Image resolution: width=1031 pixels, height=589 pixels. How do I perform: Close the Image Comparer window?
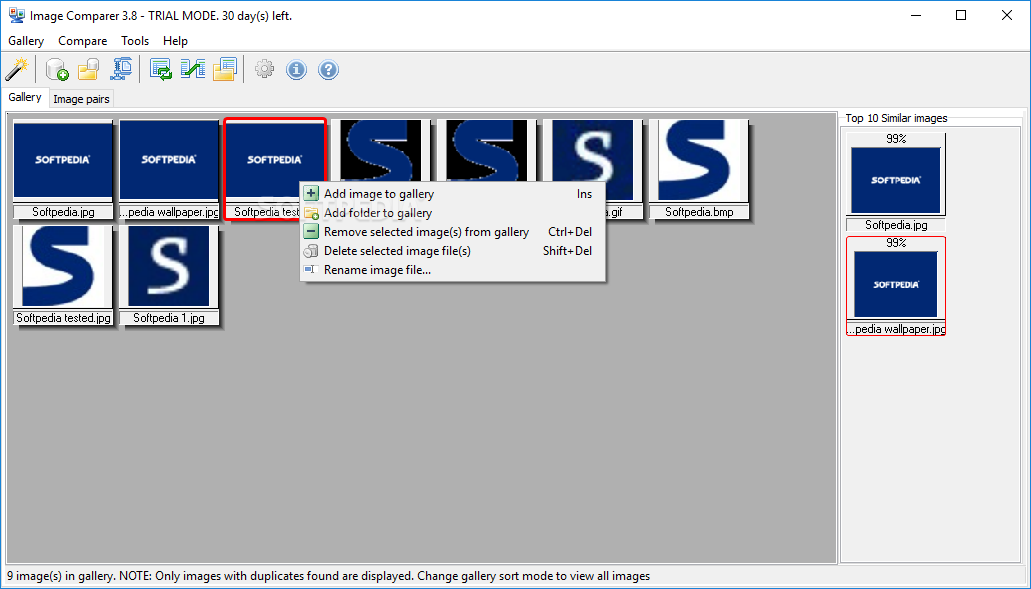click(1007, 15)
